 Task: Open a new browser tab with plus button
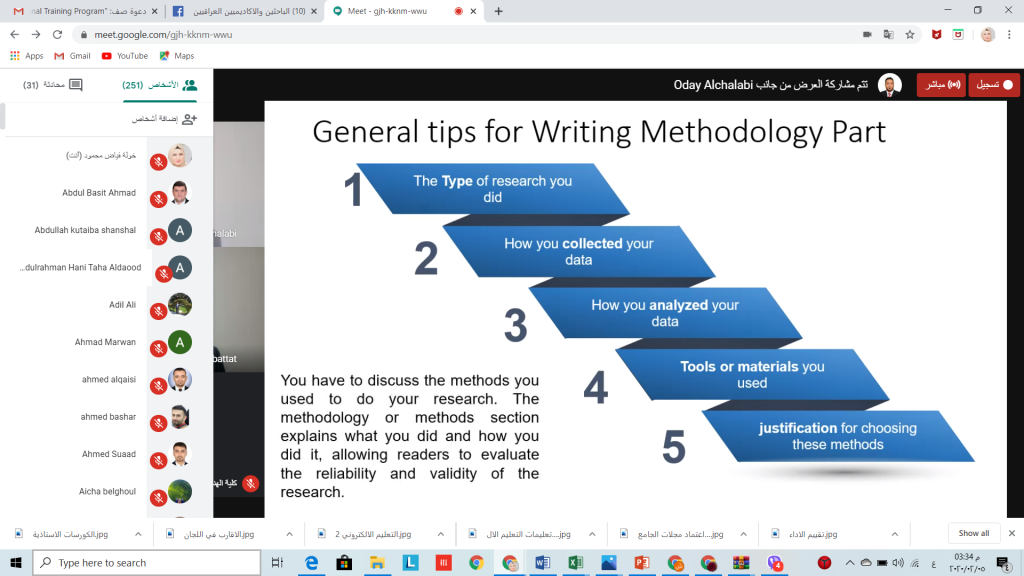point(499,11)
